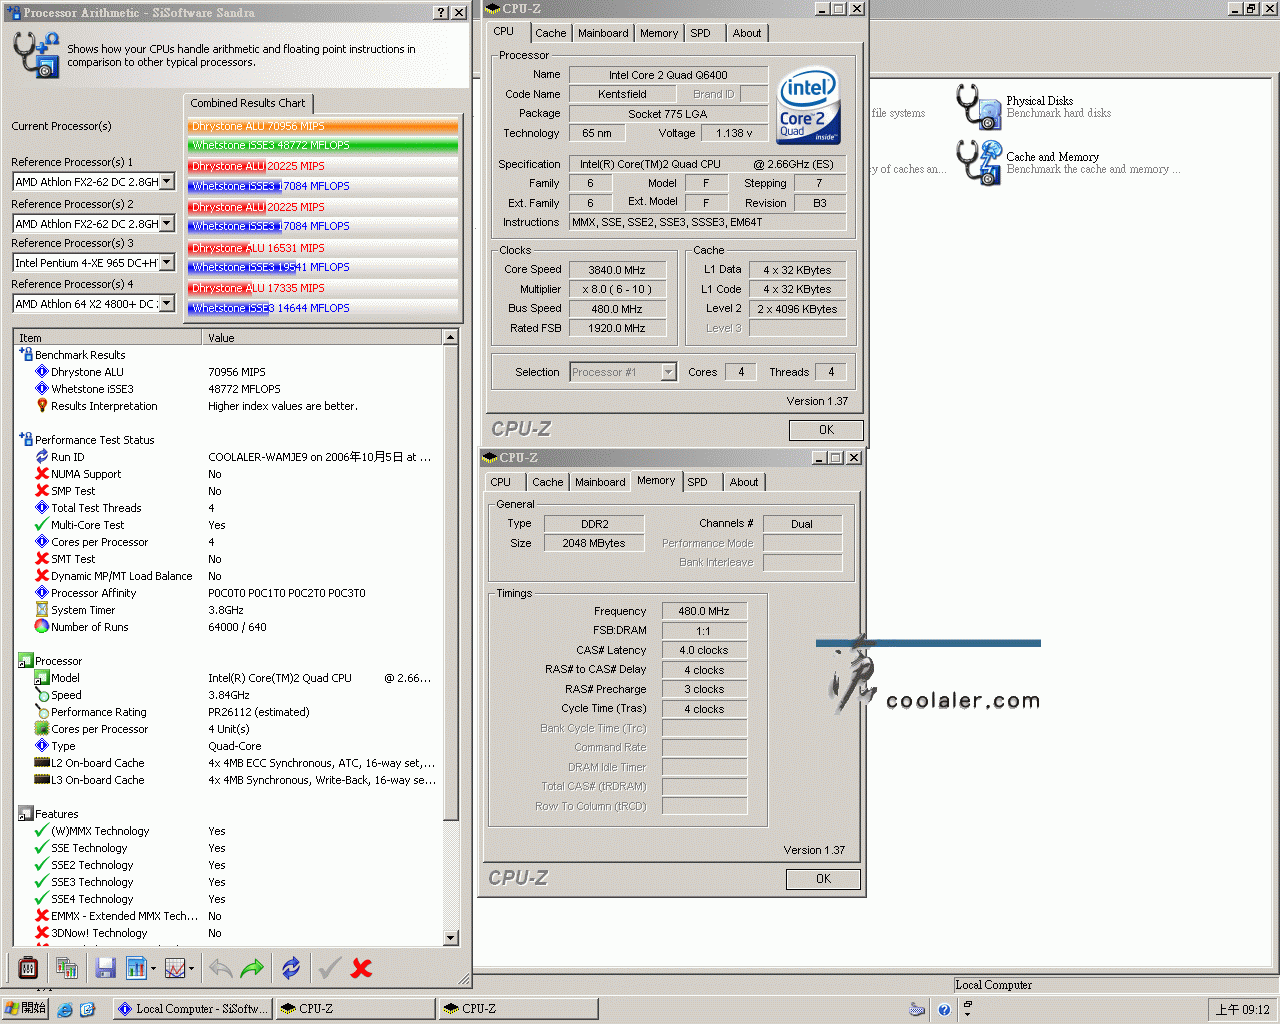Click the green Whetstone iSSE3 48772 MFLOPS bar
The height and width of the screenshot is (1024, 1280).
(x=323, y=145)
